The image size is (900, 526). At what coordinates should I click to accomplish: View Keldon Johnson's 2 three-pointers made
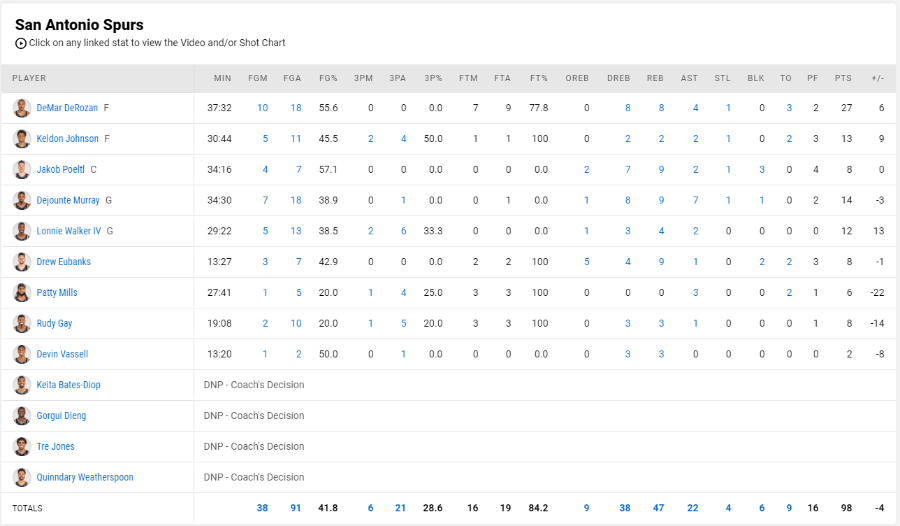[371, 139]
